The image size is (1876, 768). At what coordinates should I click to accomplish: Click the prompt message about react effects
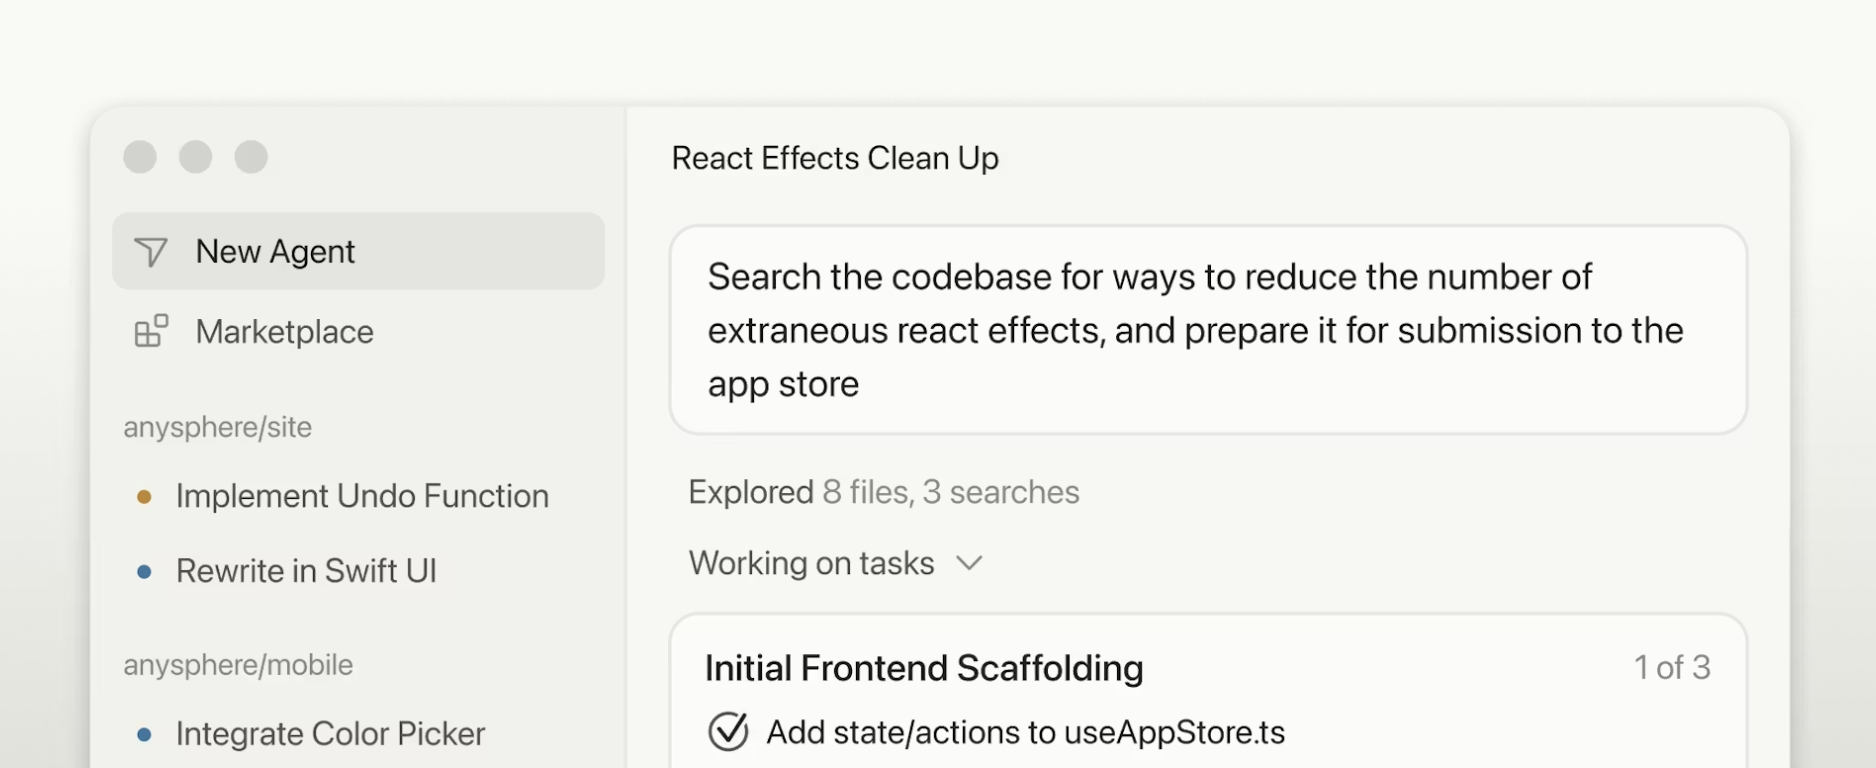1195,330
